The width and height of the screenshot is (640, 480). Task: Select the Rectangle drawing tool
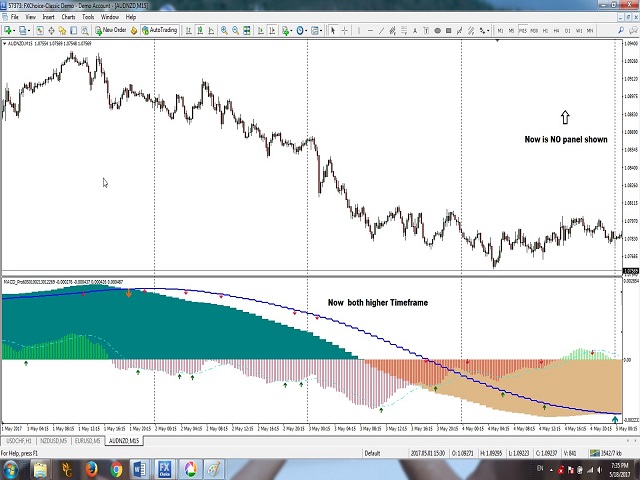[448, 31]
